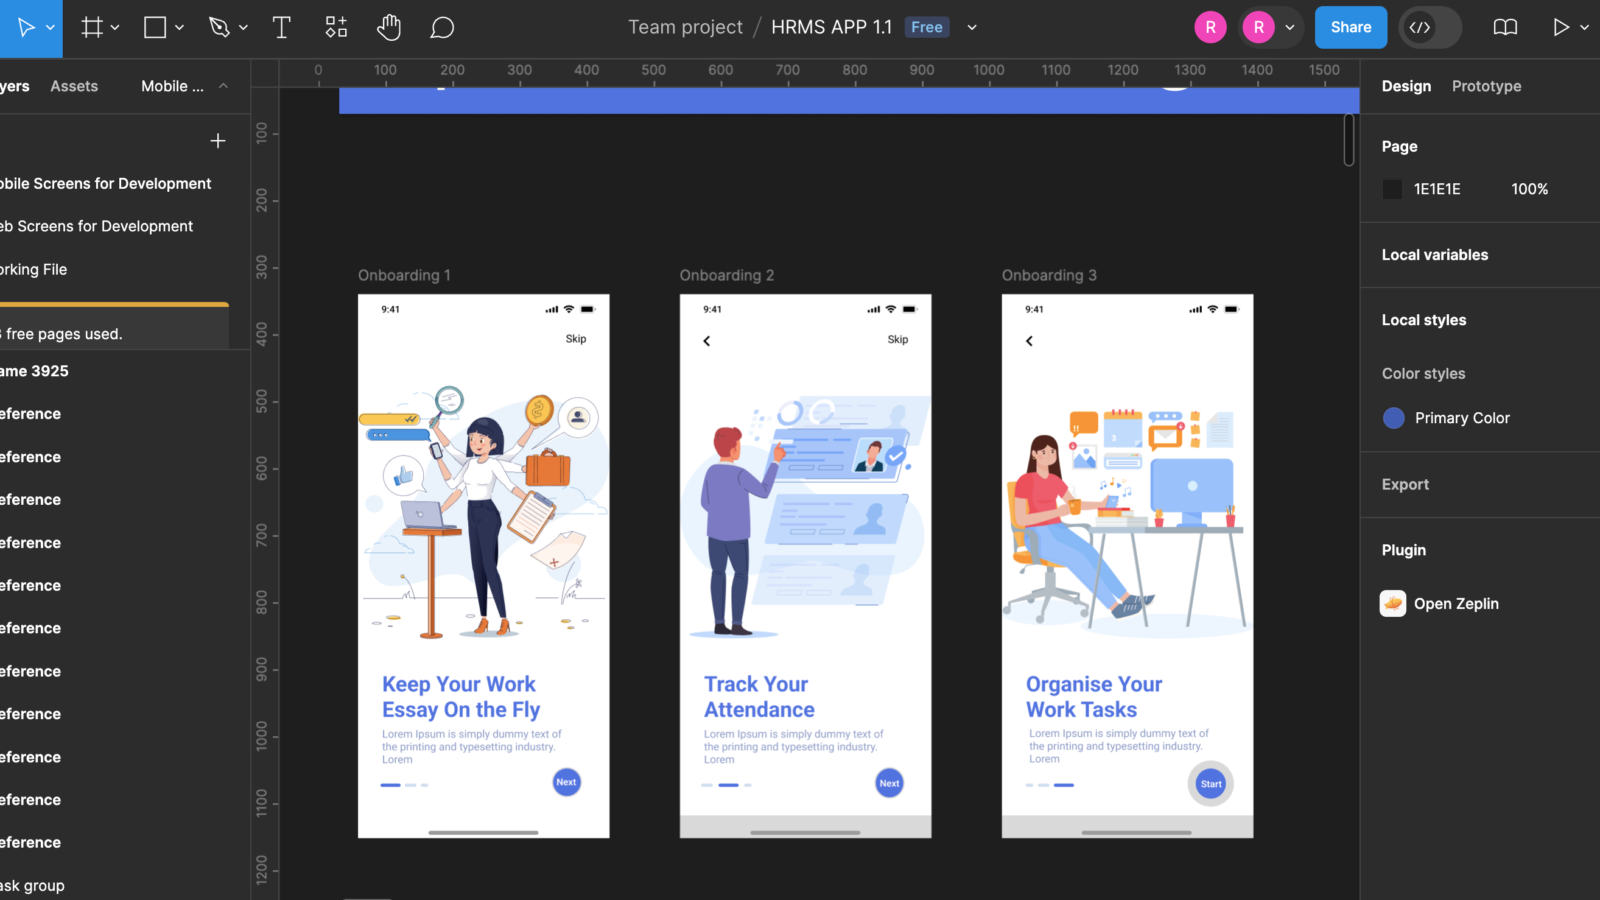Select the Comment tool
This screenshot has height=900, width=1600.
click(x=442, y=28)
